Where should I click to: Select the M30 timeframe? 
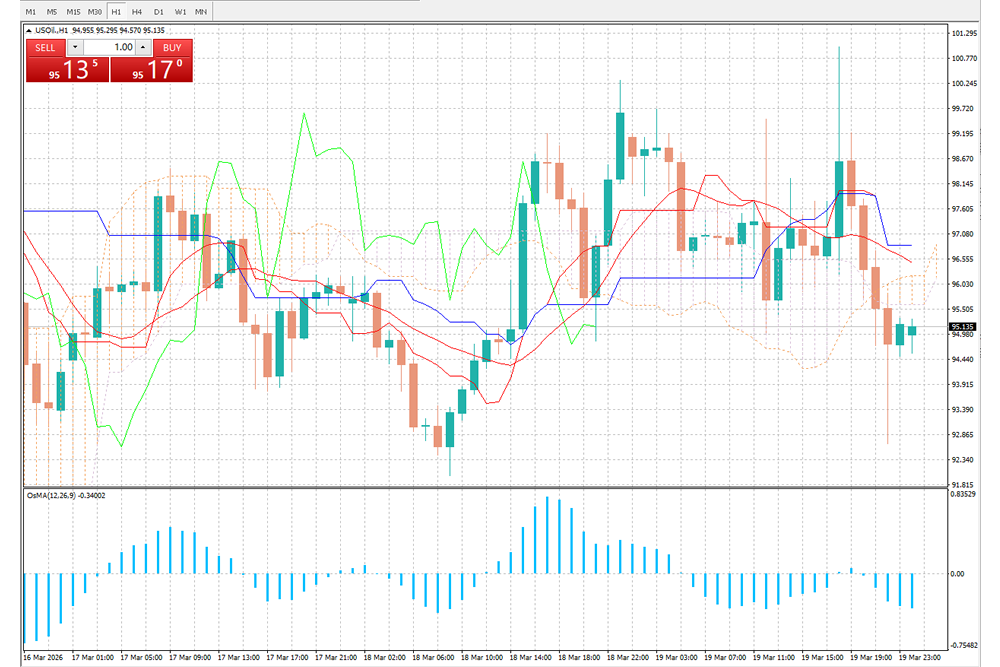coord(94,11)
